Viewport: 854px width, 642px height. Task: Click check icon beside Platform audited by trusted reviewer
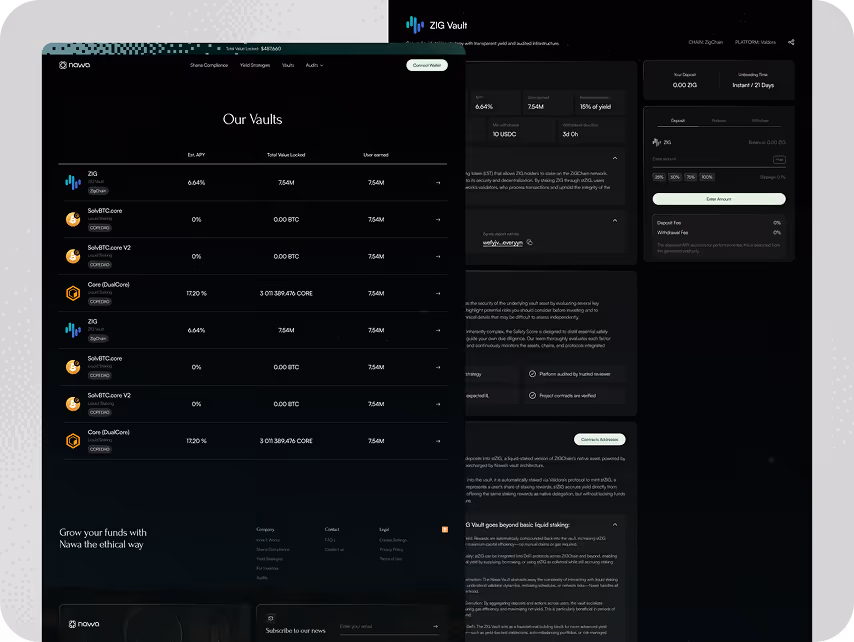(x=532, y=374)
